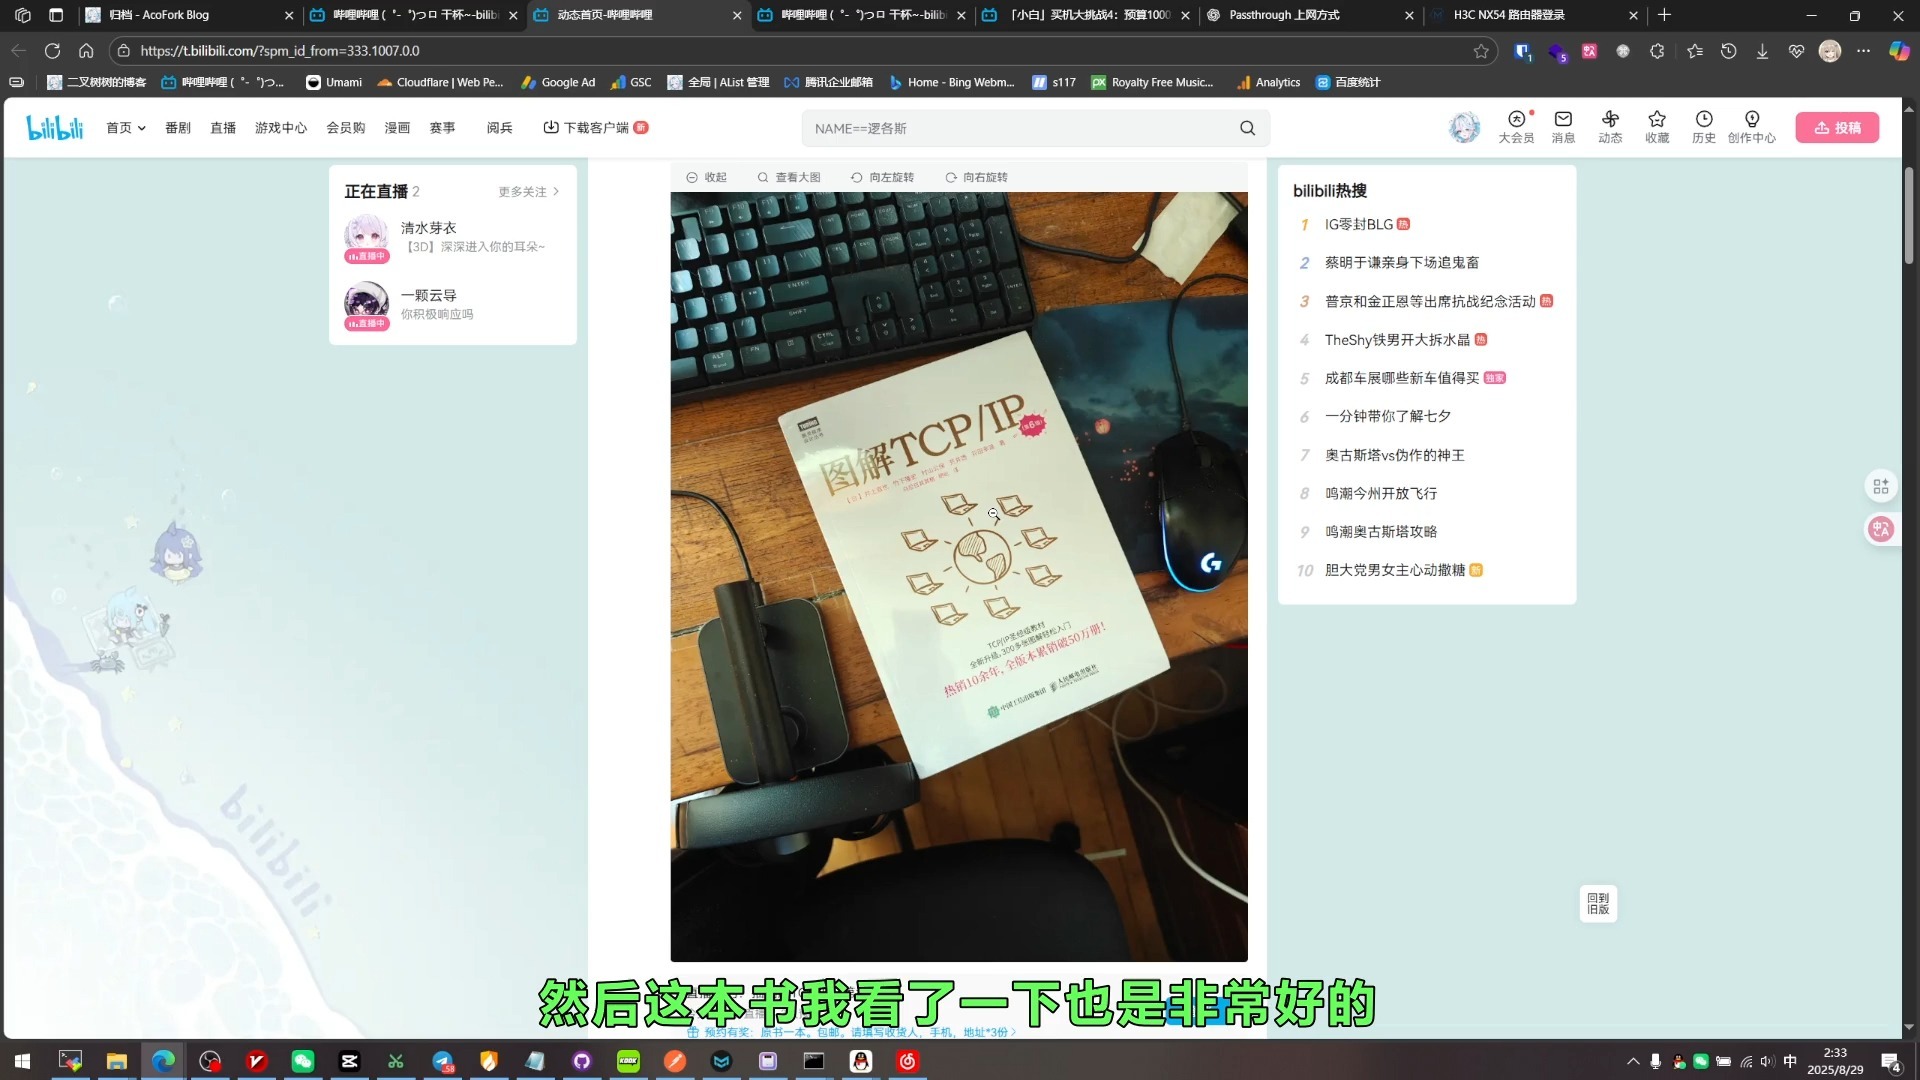This screenshot has height=1080, width=1920.
Task: Open hot search 胆大党男女主心动撒糖
Action: pyautogui.click(x=1395, y=571)
